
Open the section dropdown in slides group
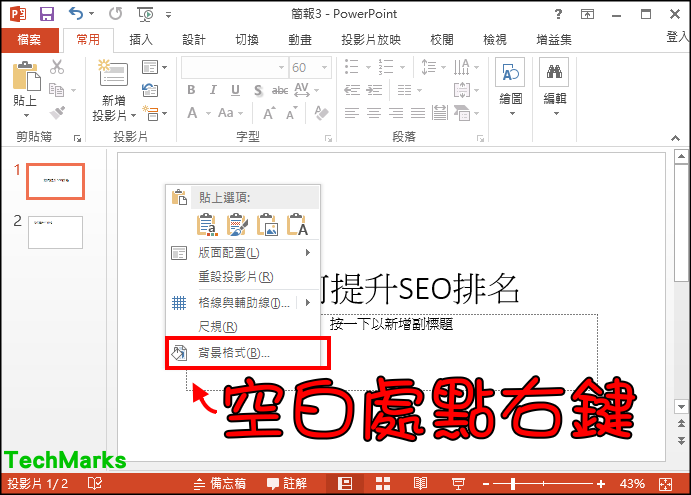pos(154,113)
